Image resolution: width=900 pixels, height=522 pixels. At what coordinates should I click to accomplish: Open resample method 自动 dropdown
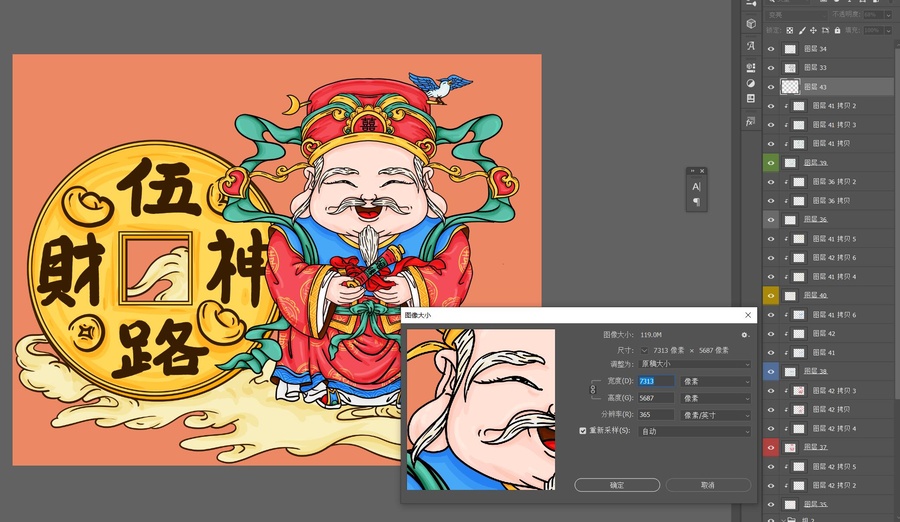click(x=695, y=431)
